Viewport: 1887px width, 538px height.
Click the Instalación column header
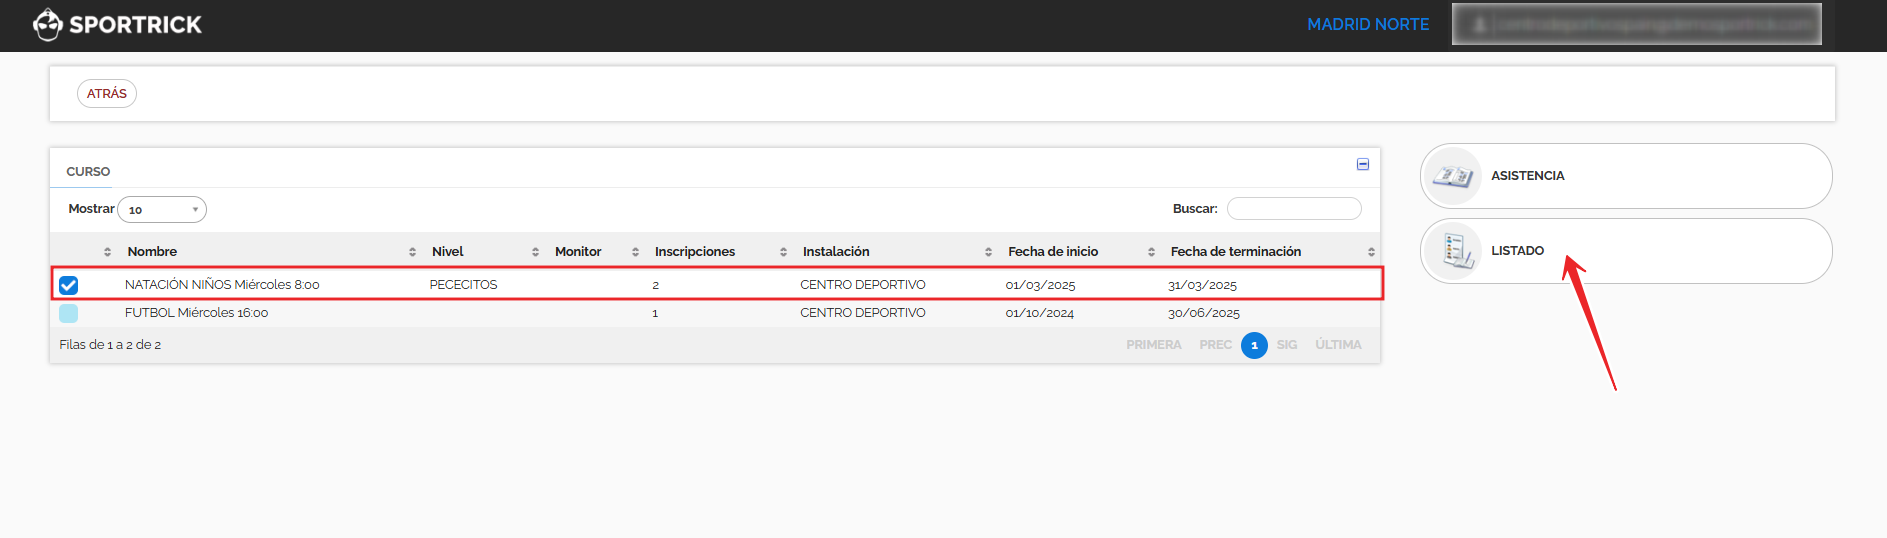836,252
